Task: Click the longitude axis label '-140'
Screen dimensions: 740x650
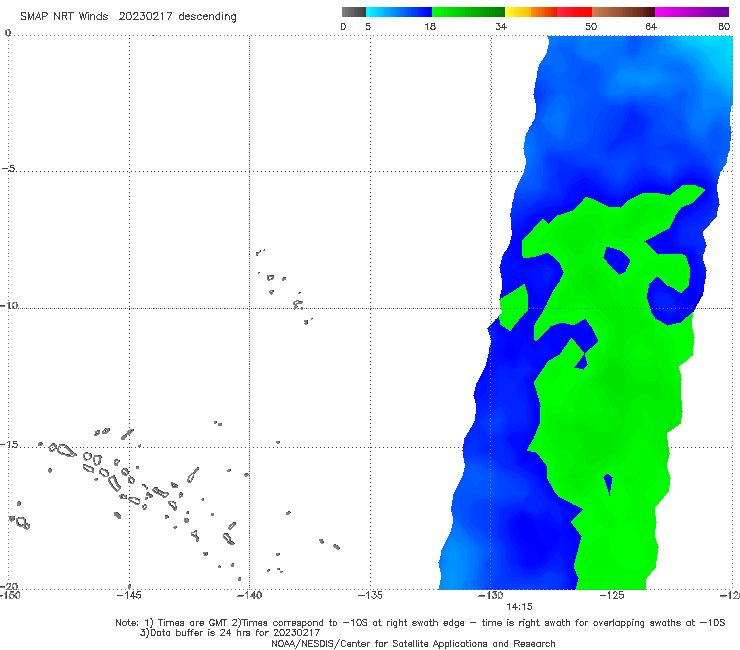Action: tap(249, 595)
